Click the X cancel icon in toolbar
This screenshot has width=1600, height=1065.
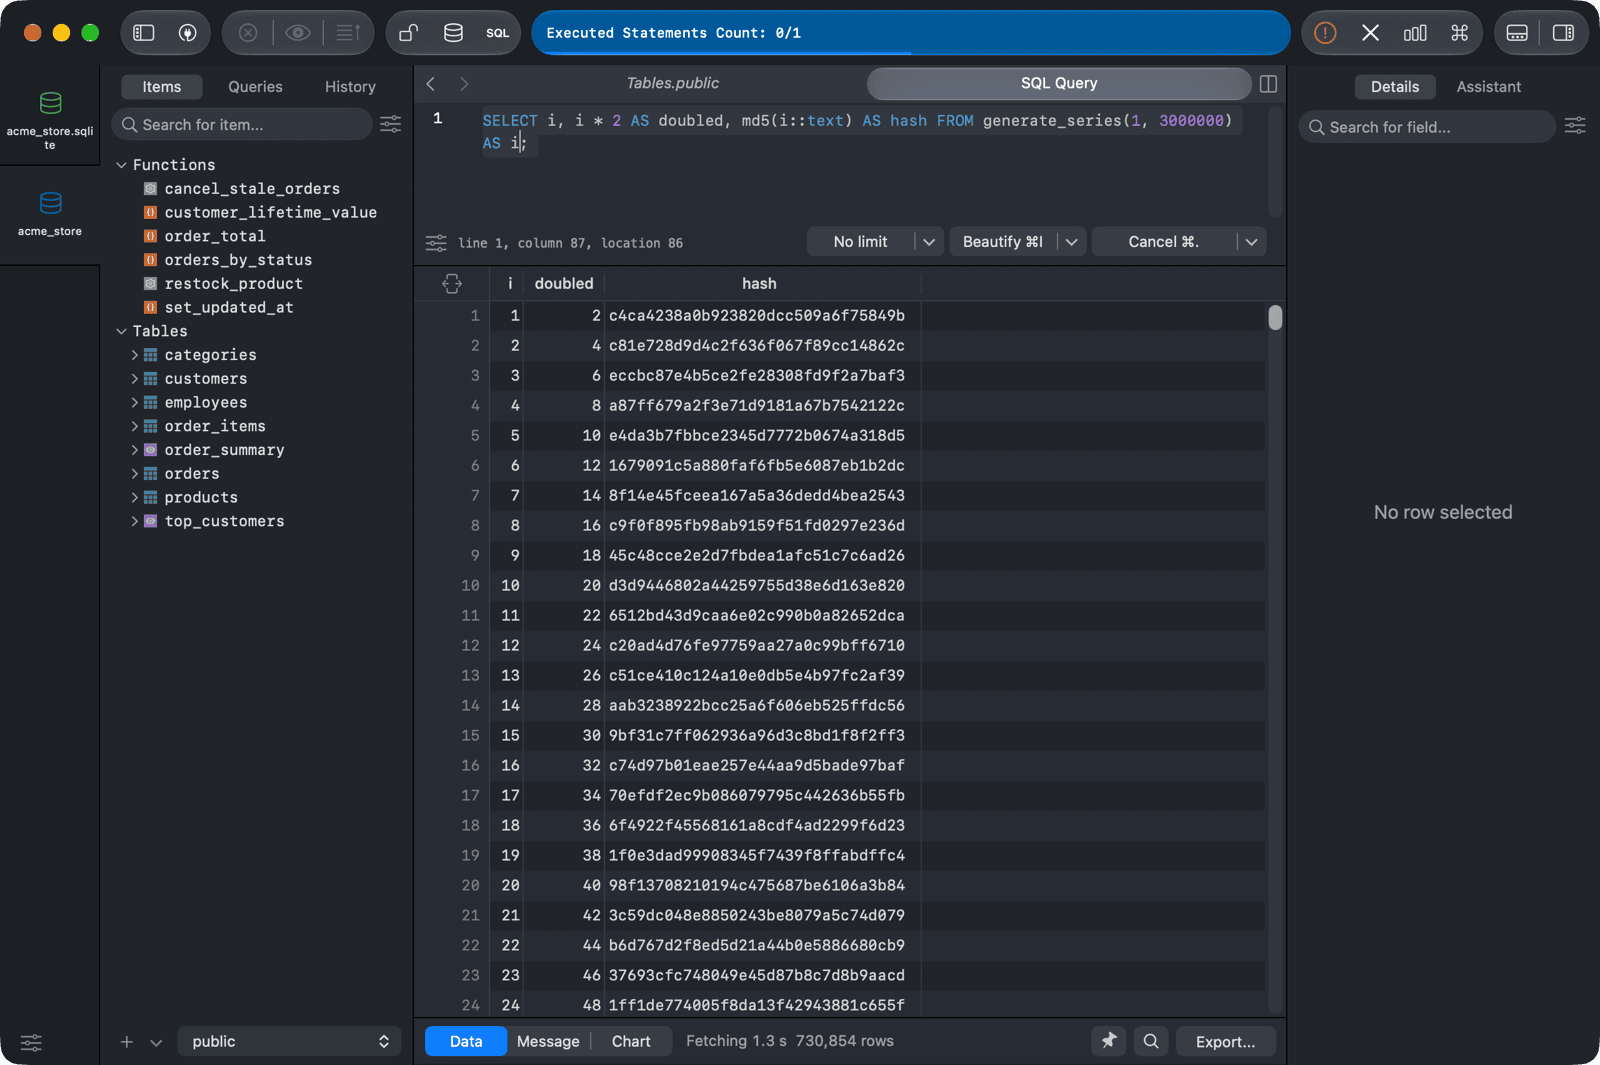click(1370, 33)
